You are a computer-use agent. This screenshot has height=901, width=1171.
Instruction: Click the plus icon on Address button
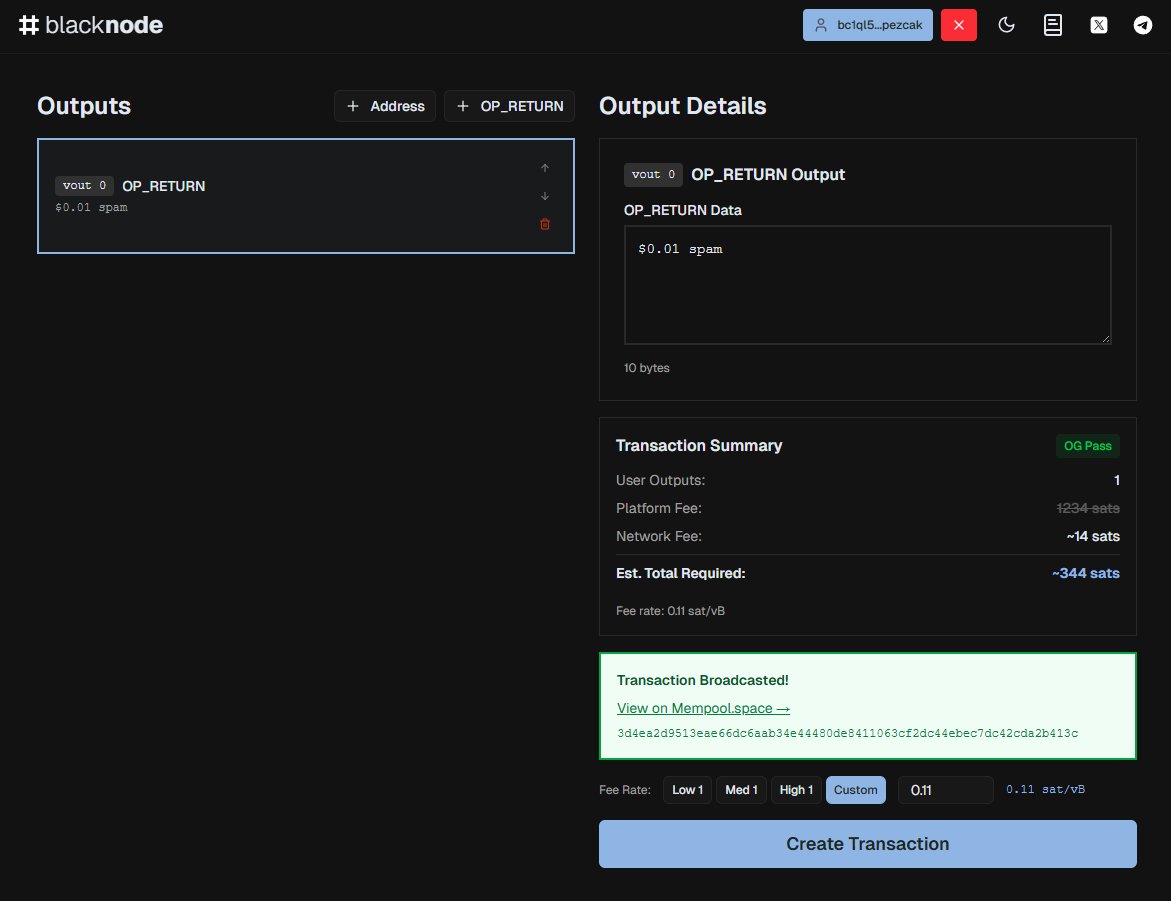pos(352,106)
